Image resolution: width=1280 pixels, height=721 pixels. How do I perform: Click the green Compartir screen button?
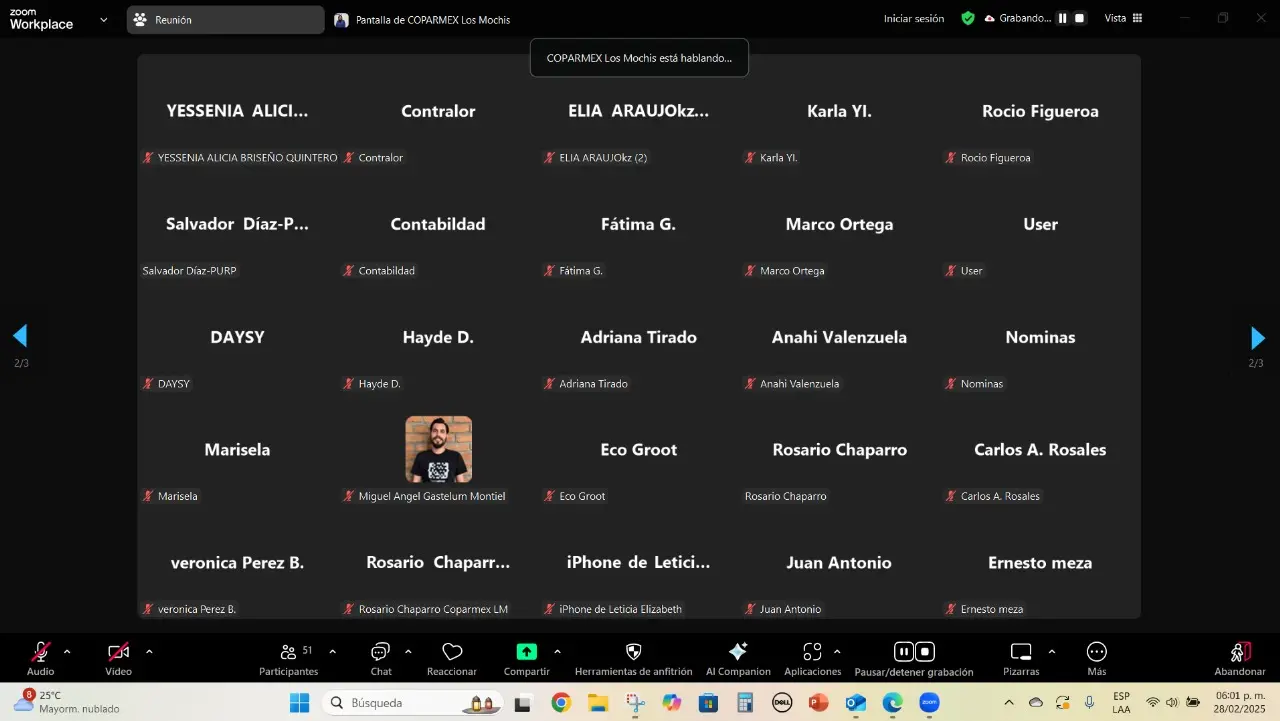tap(526, 653)
